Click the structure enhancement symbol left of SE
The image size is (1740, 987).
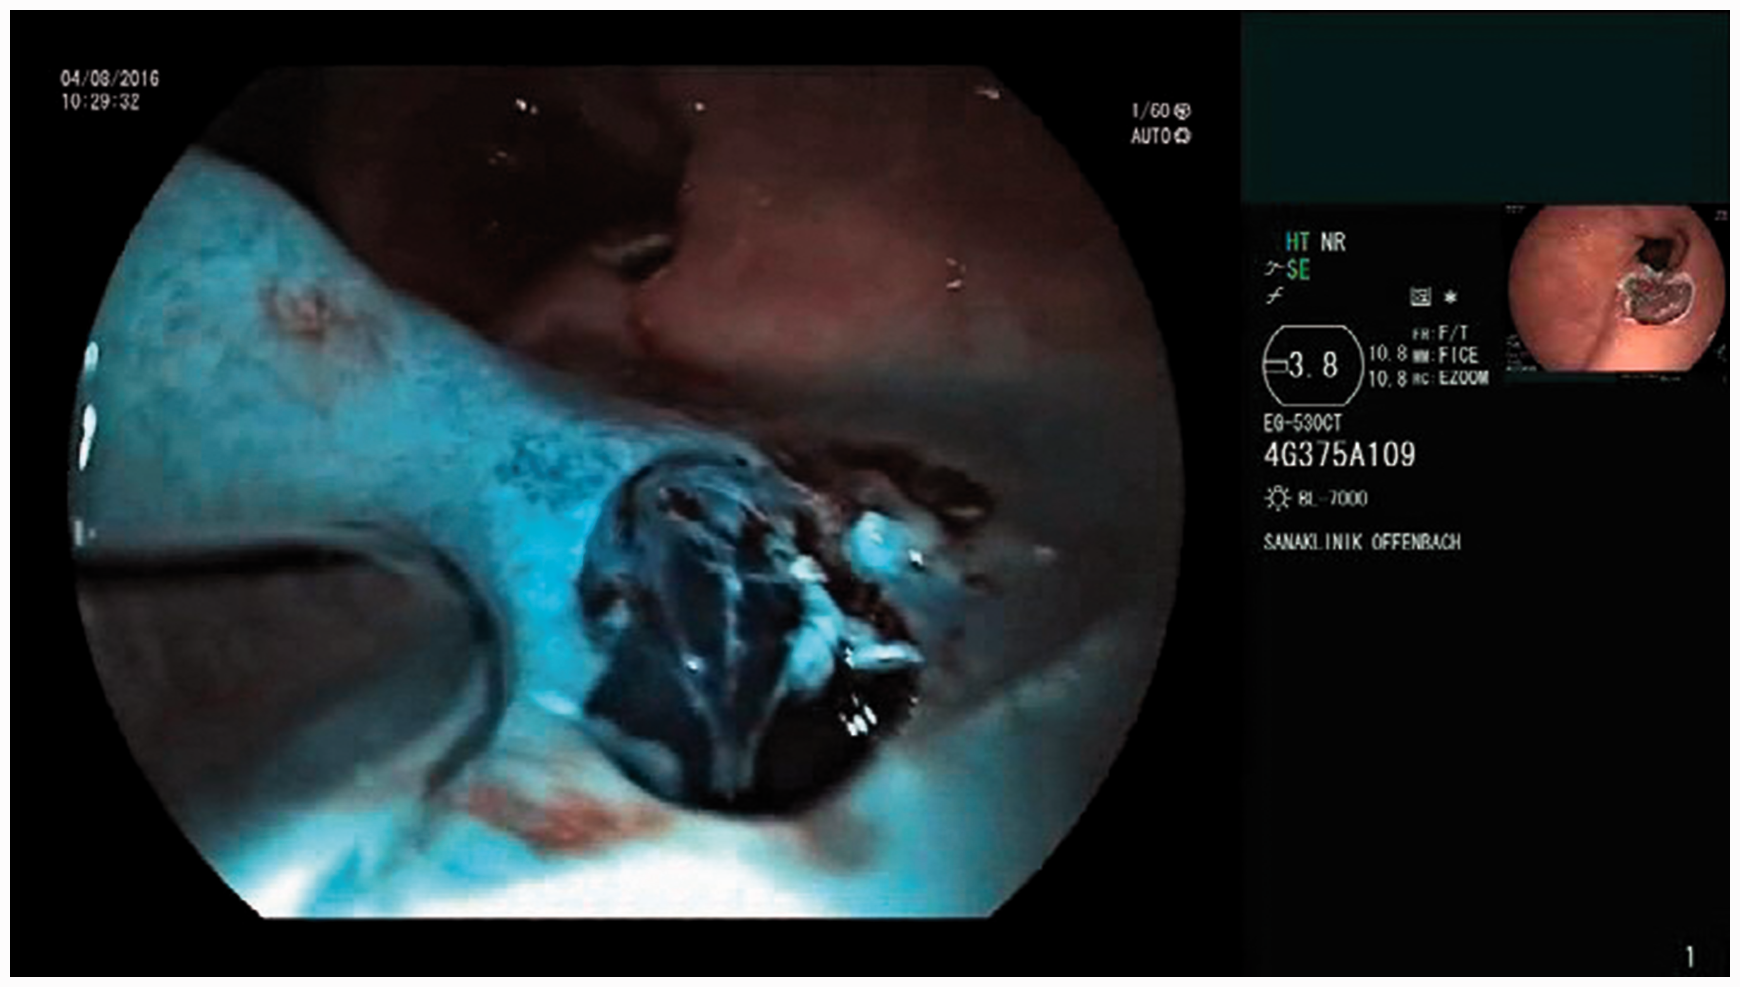pos(1273,268)
